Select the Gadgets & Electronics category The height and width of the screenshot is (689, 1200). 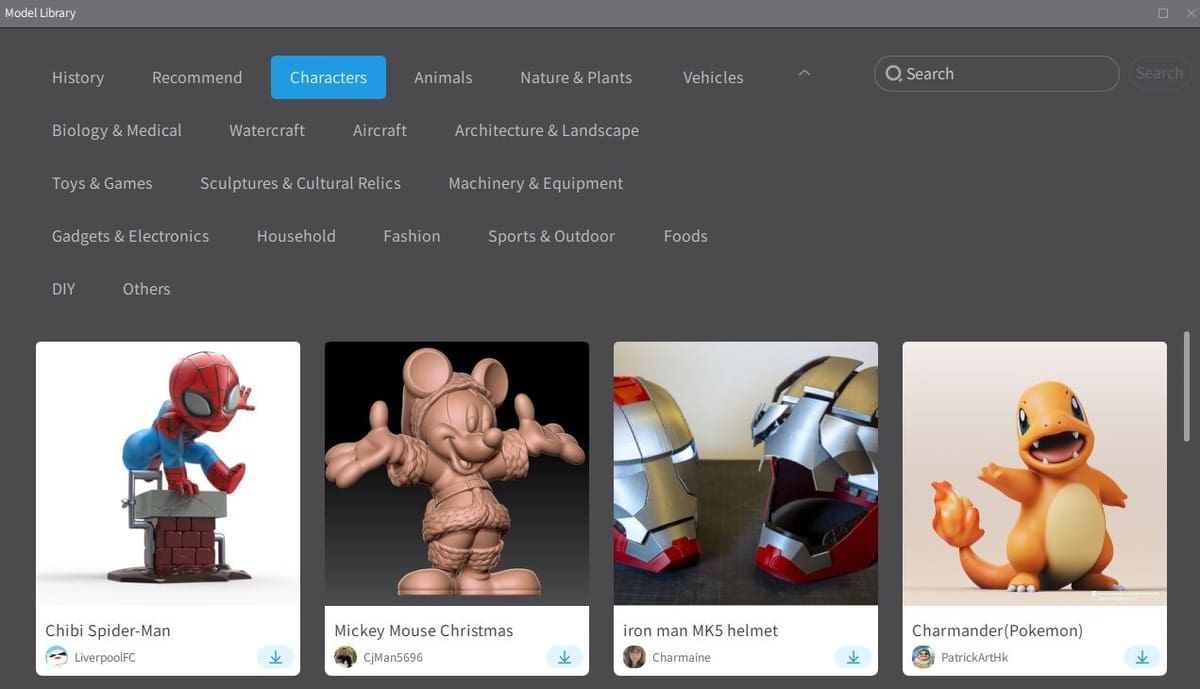click(131, 236)
